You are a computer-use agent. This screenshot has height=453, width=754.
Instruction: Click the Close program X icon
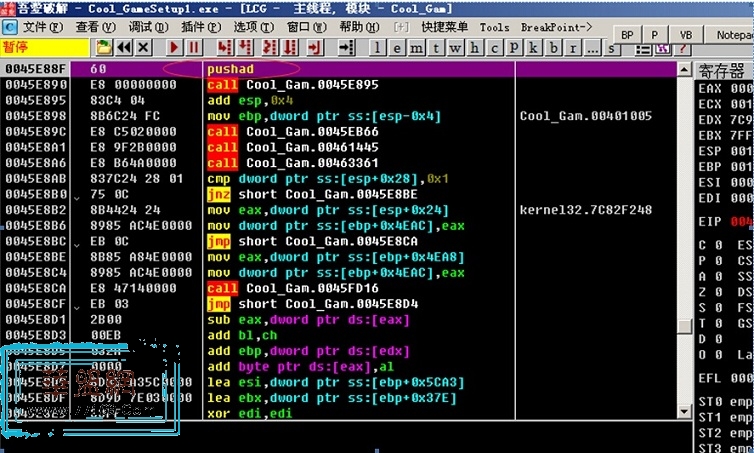click(x=144, y=47)
